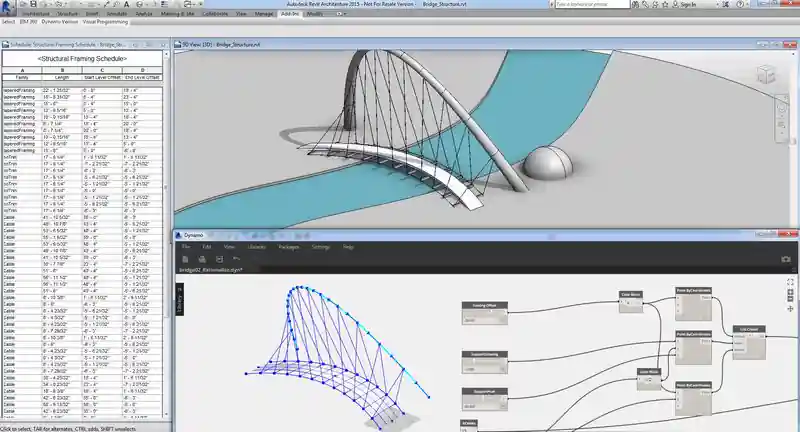This screenshot has height=432, width=800.
Task: Click the ViewCube in the 3D view
Action: coord(765,74)
